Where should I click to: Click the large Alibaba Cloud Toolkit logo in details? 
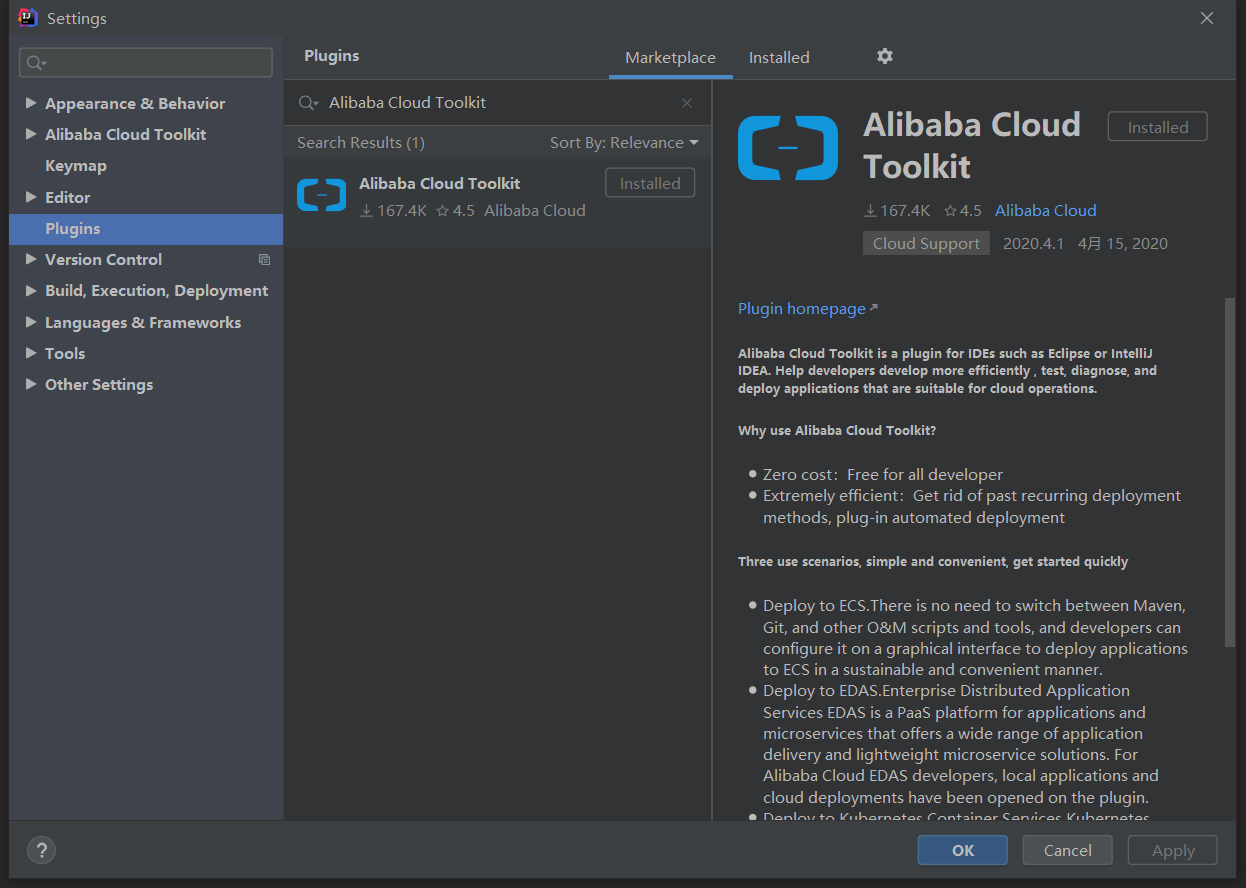click(x=788, y=148)
